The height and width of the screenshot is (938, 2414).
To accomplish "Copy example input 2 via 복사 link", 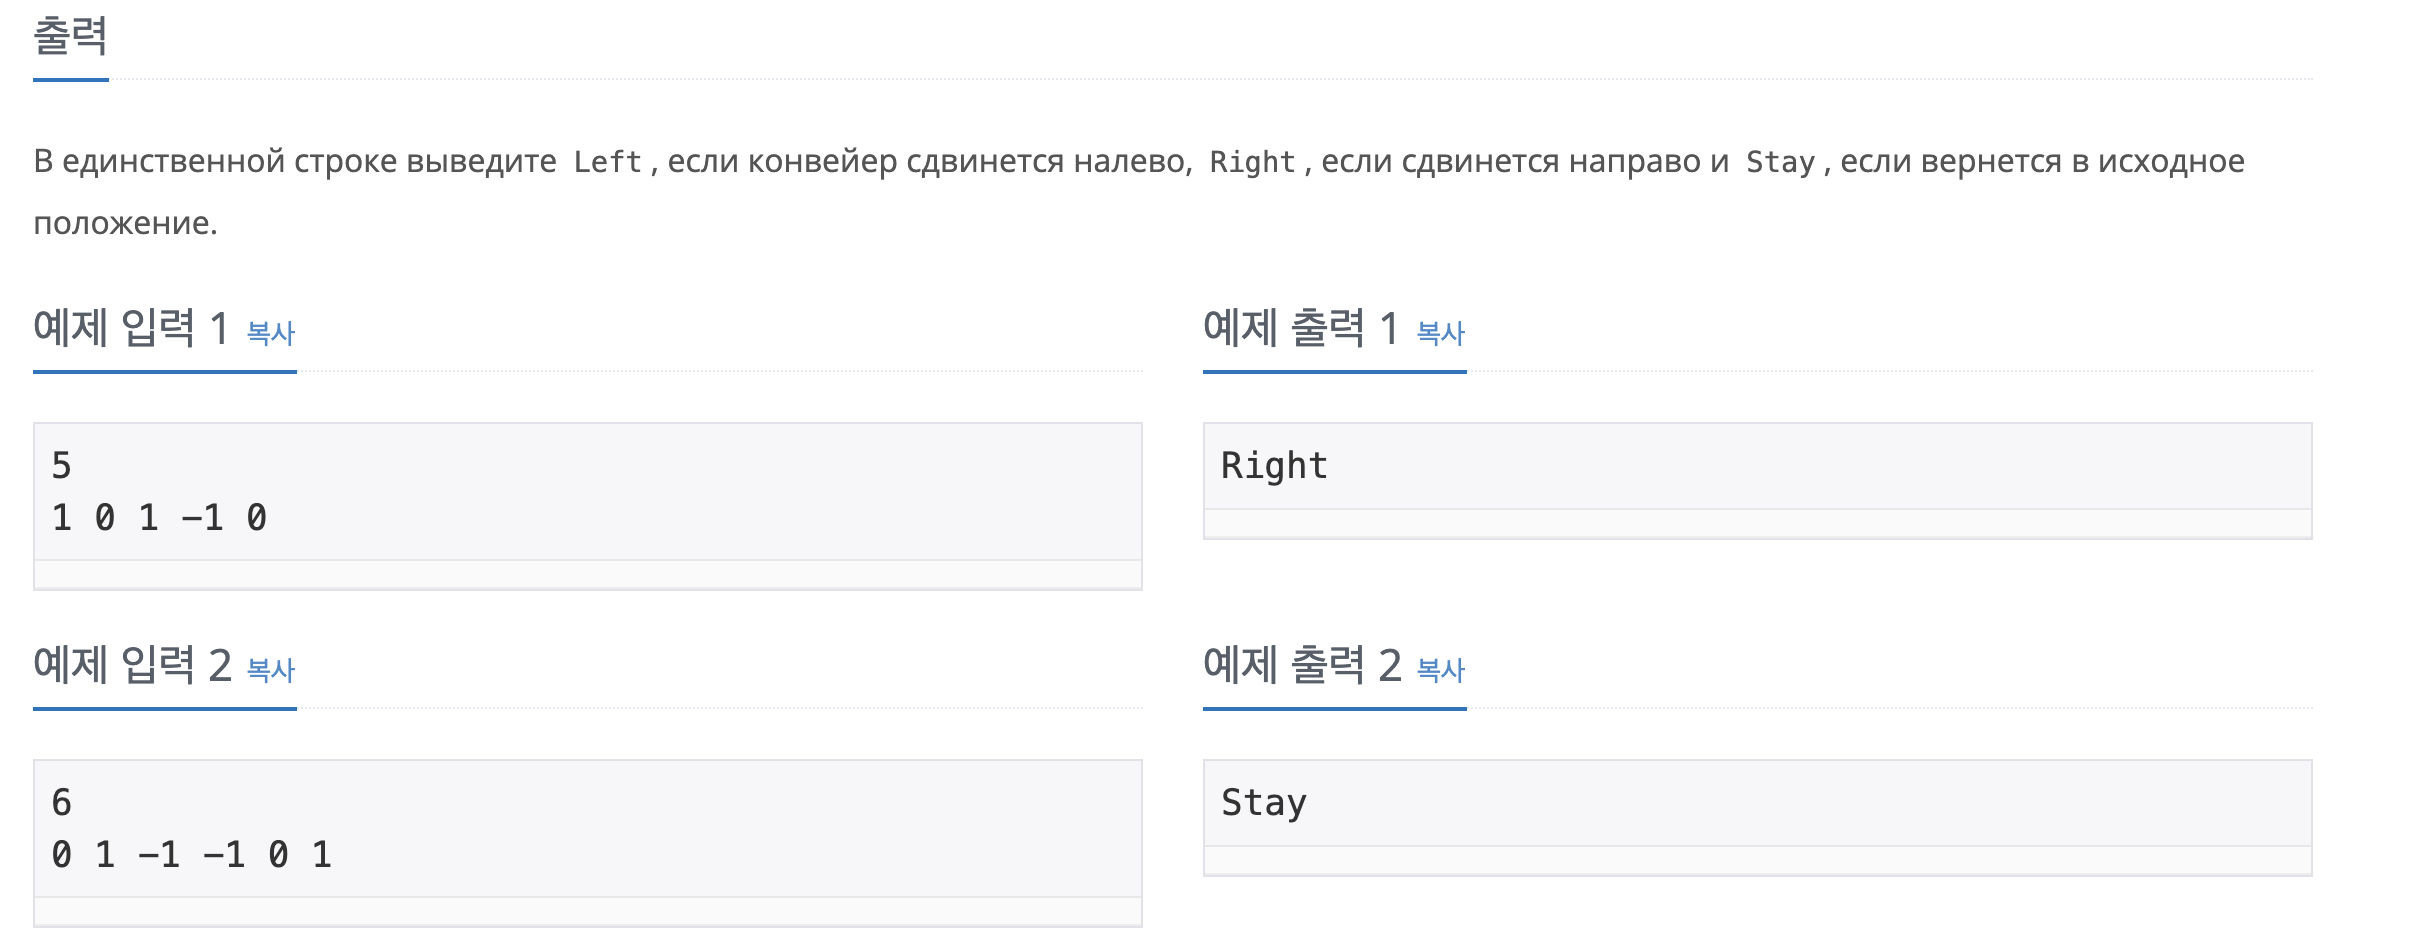I will (271, 670).
